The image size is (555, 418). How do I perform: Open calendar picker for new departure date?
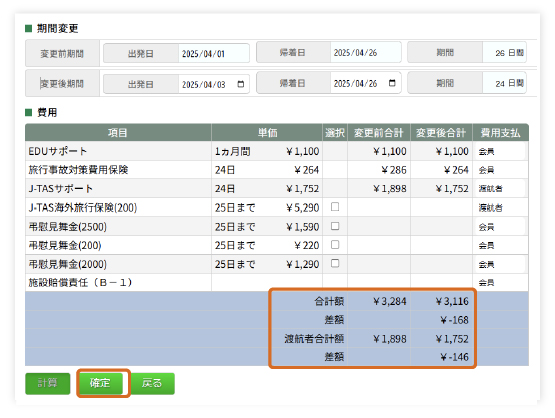[241, 84]
